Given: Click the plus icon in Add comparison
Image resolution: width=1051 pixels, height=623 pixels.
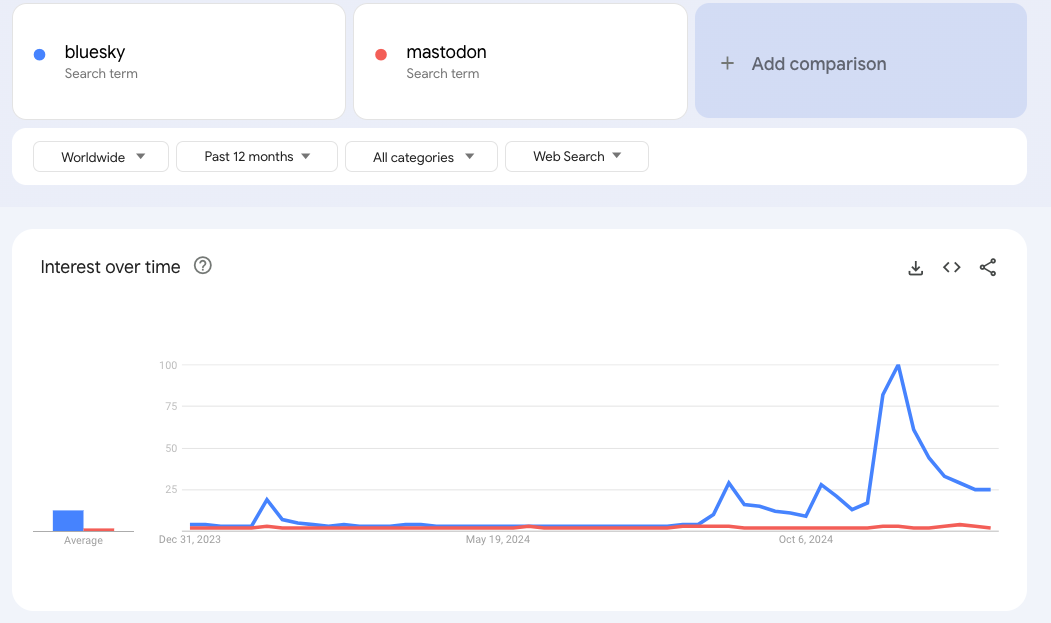Looking at the screenshot, I should (x=728, y=64).
